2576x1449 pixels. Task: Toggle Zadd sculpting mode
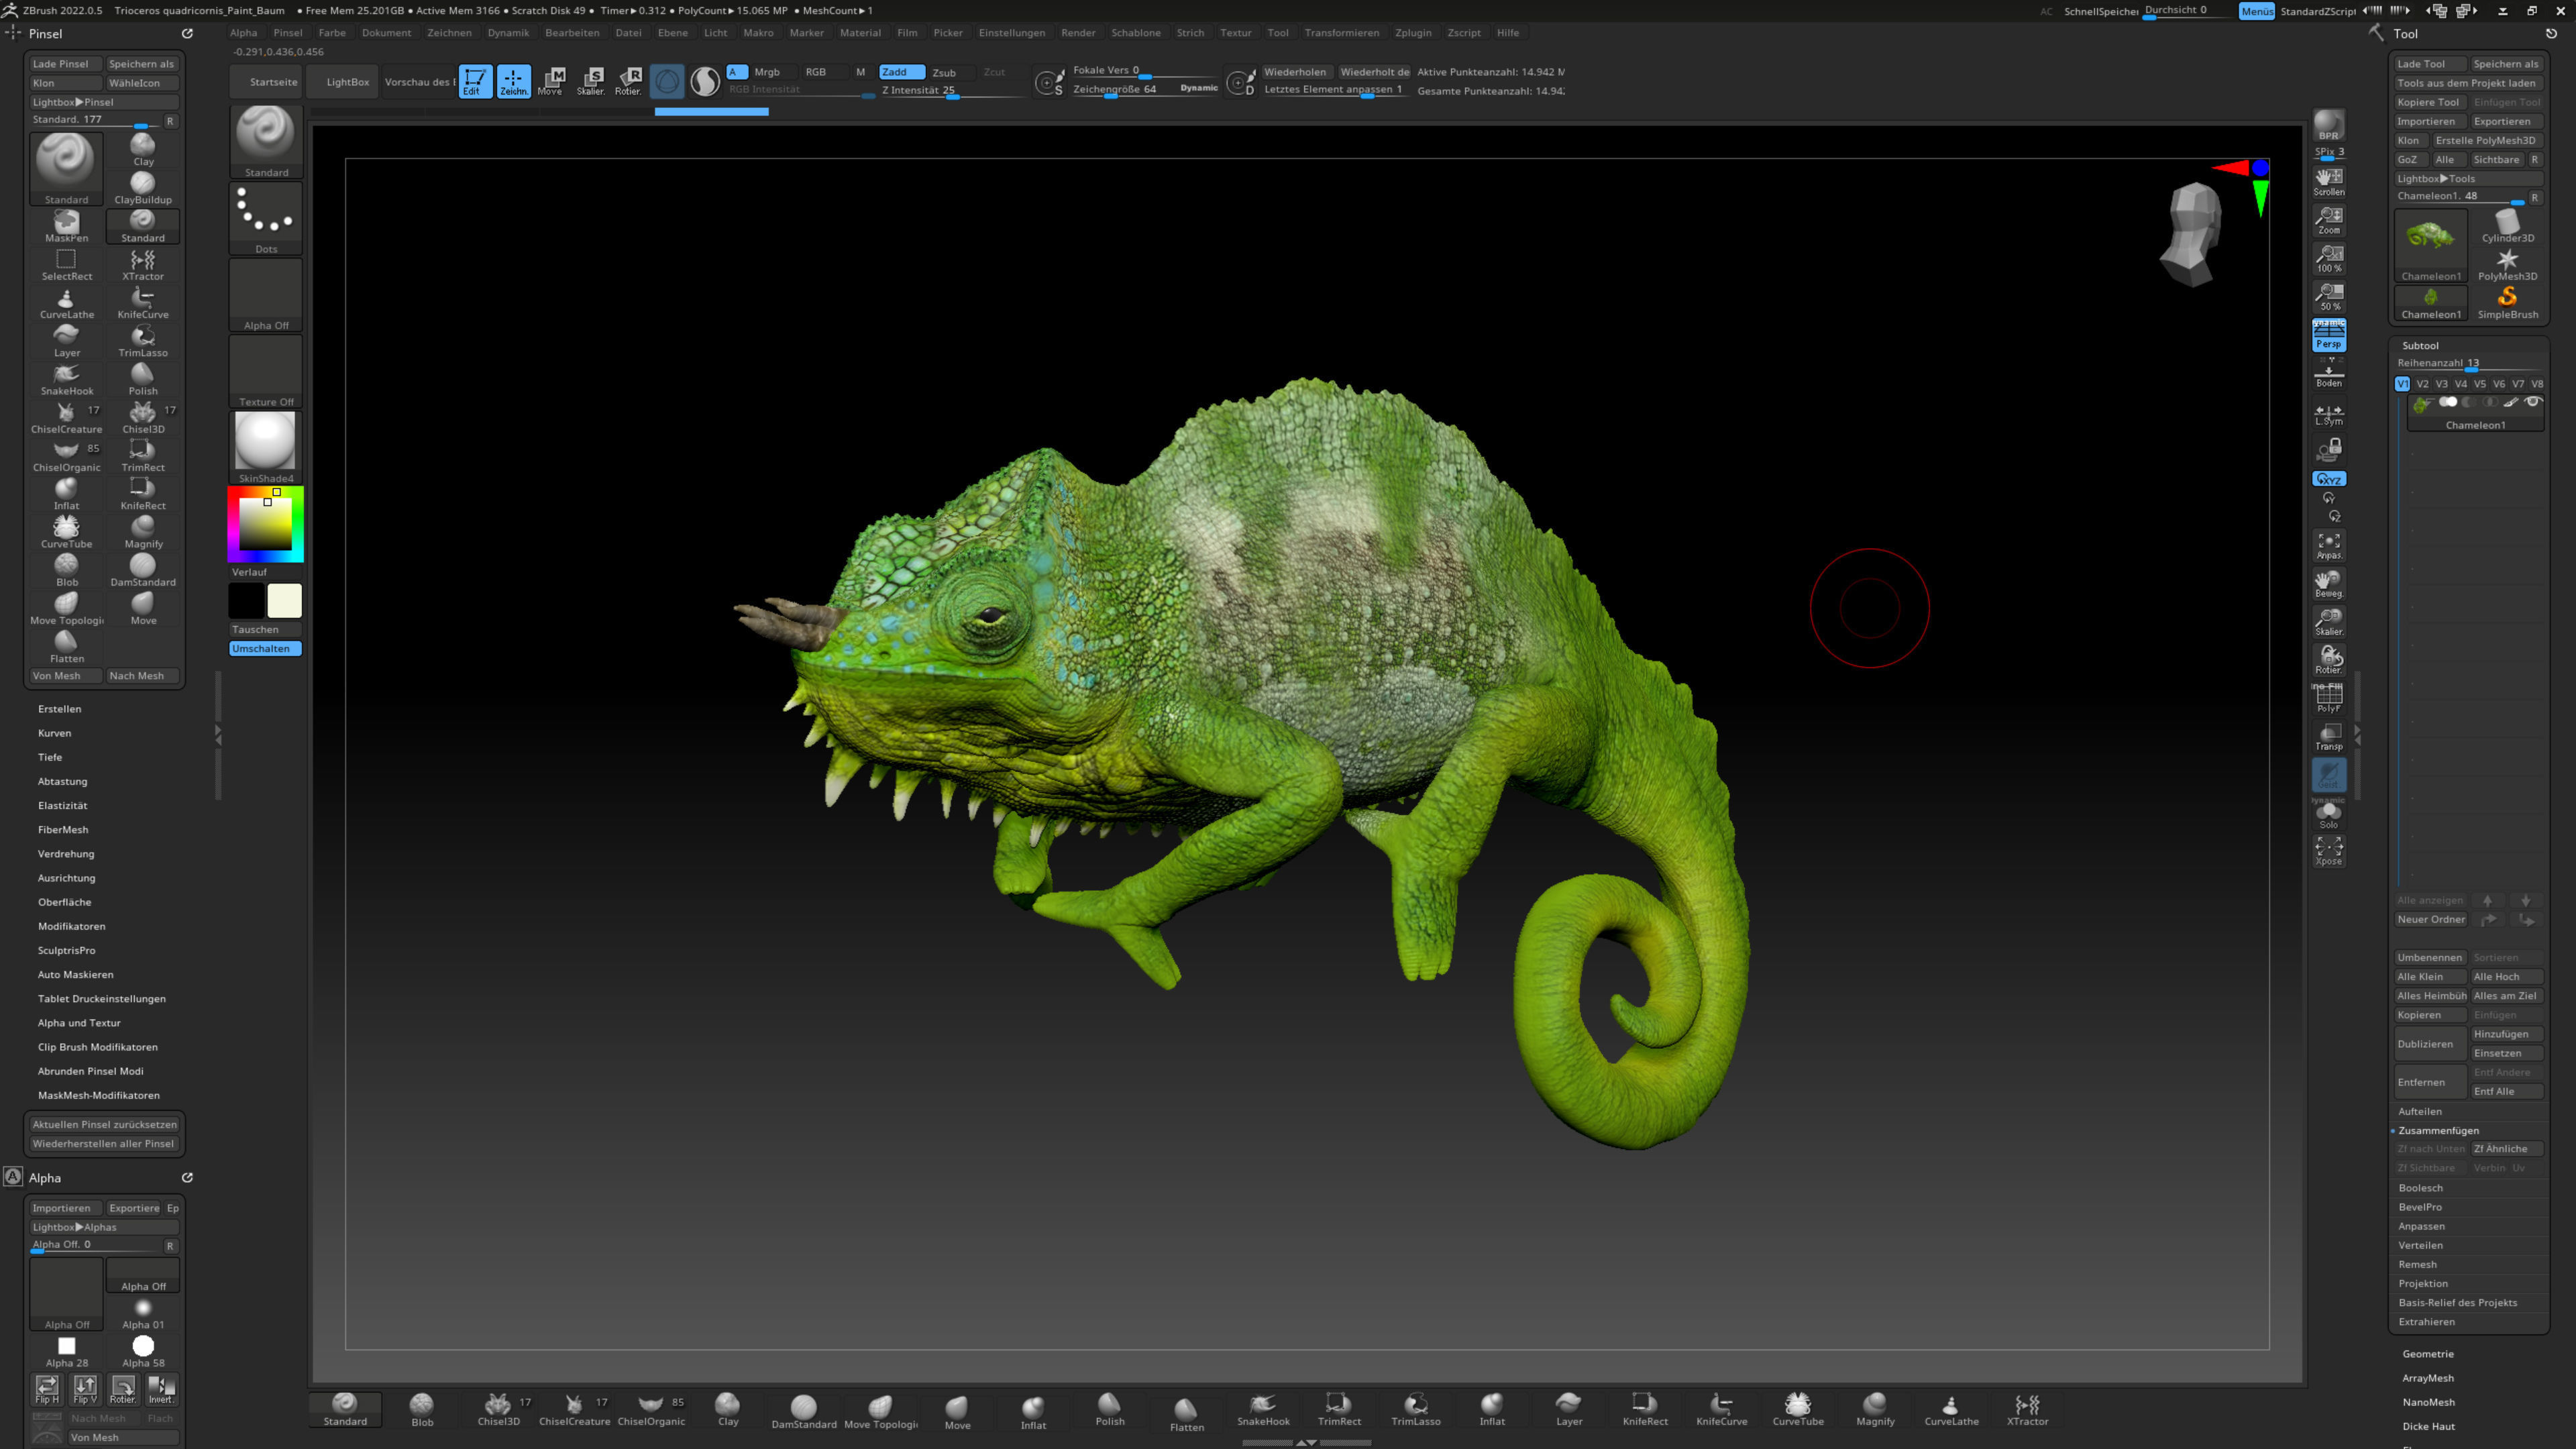point(901,72)
